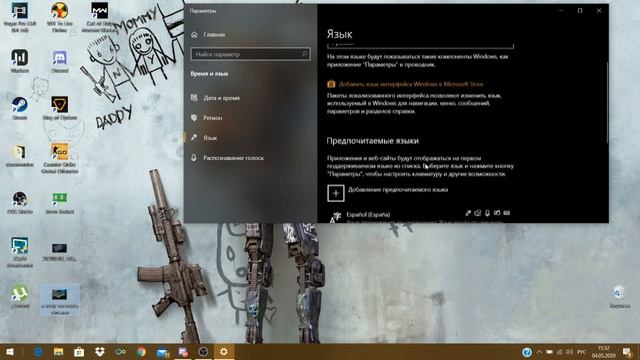Open the uTorrent desktop shortcut
This screenshot has width=640, height=360.
[x=20, y=296]
